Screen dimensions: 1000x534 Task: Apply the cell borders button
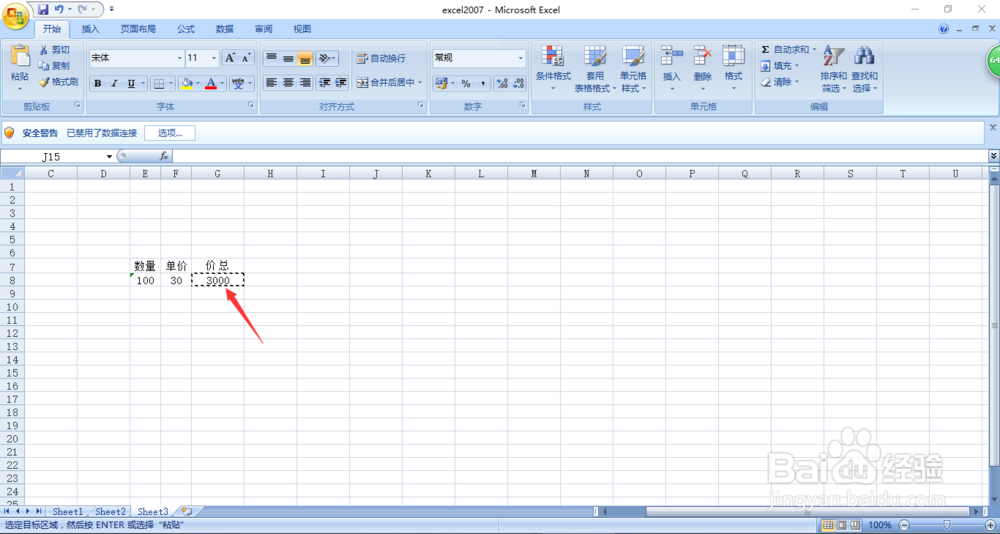[x=159, y=84]
